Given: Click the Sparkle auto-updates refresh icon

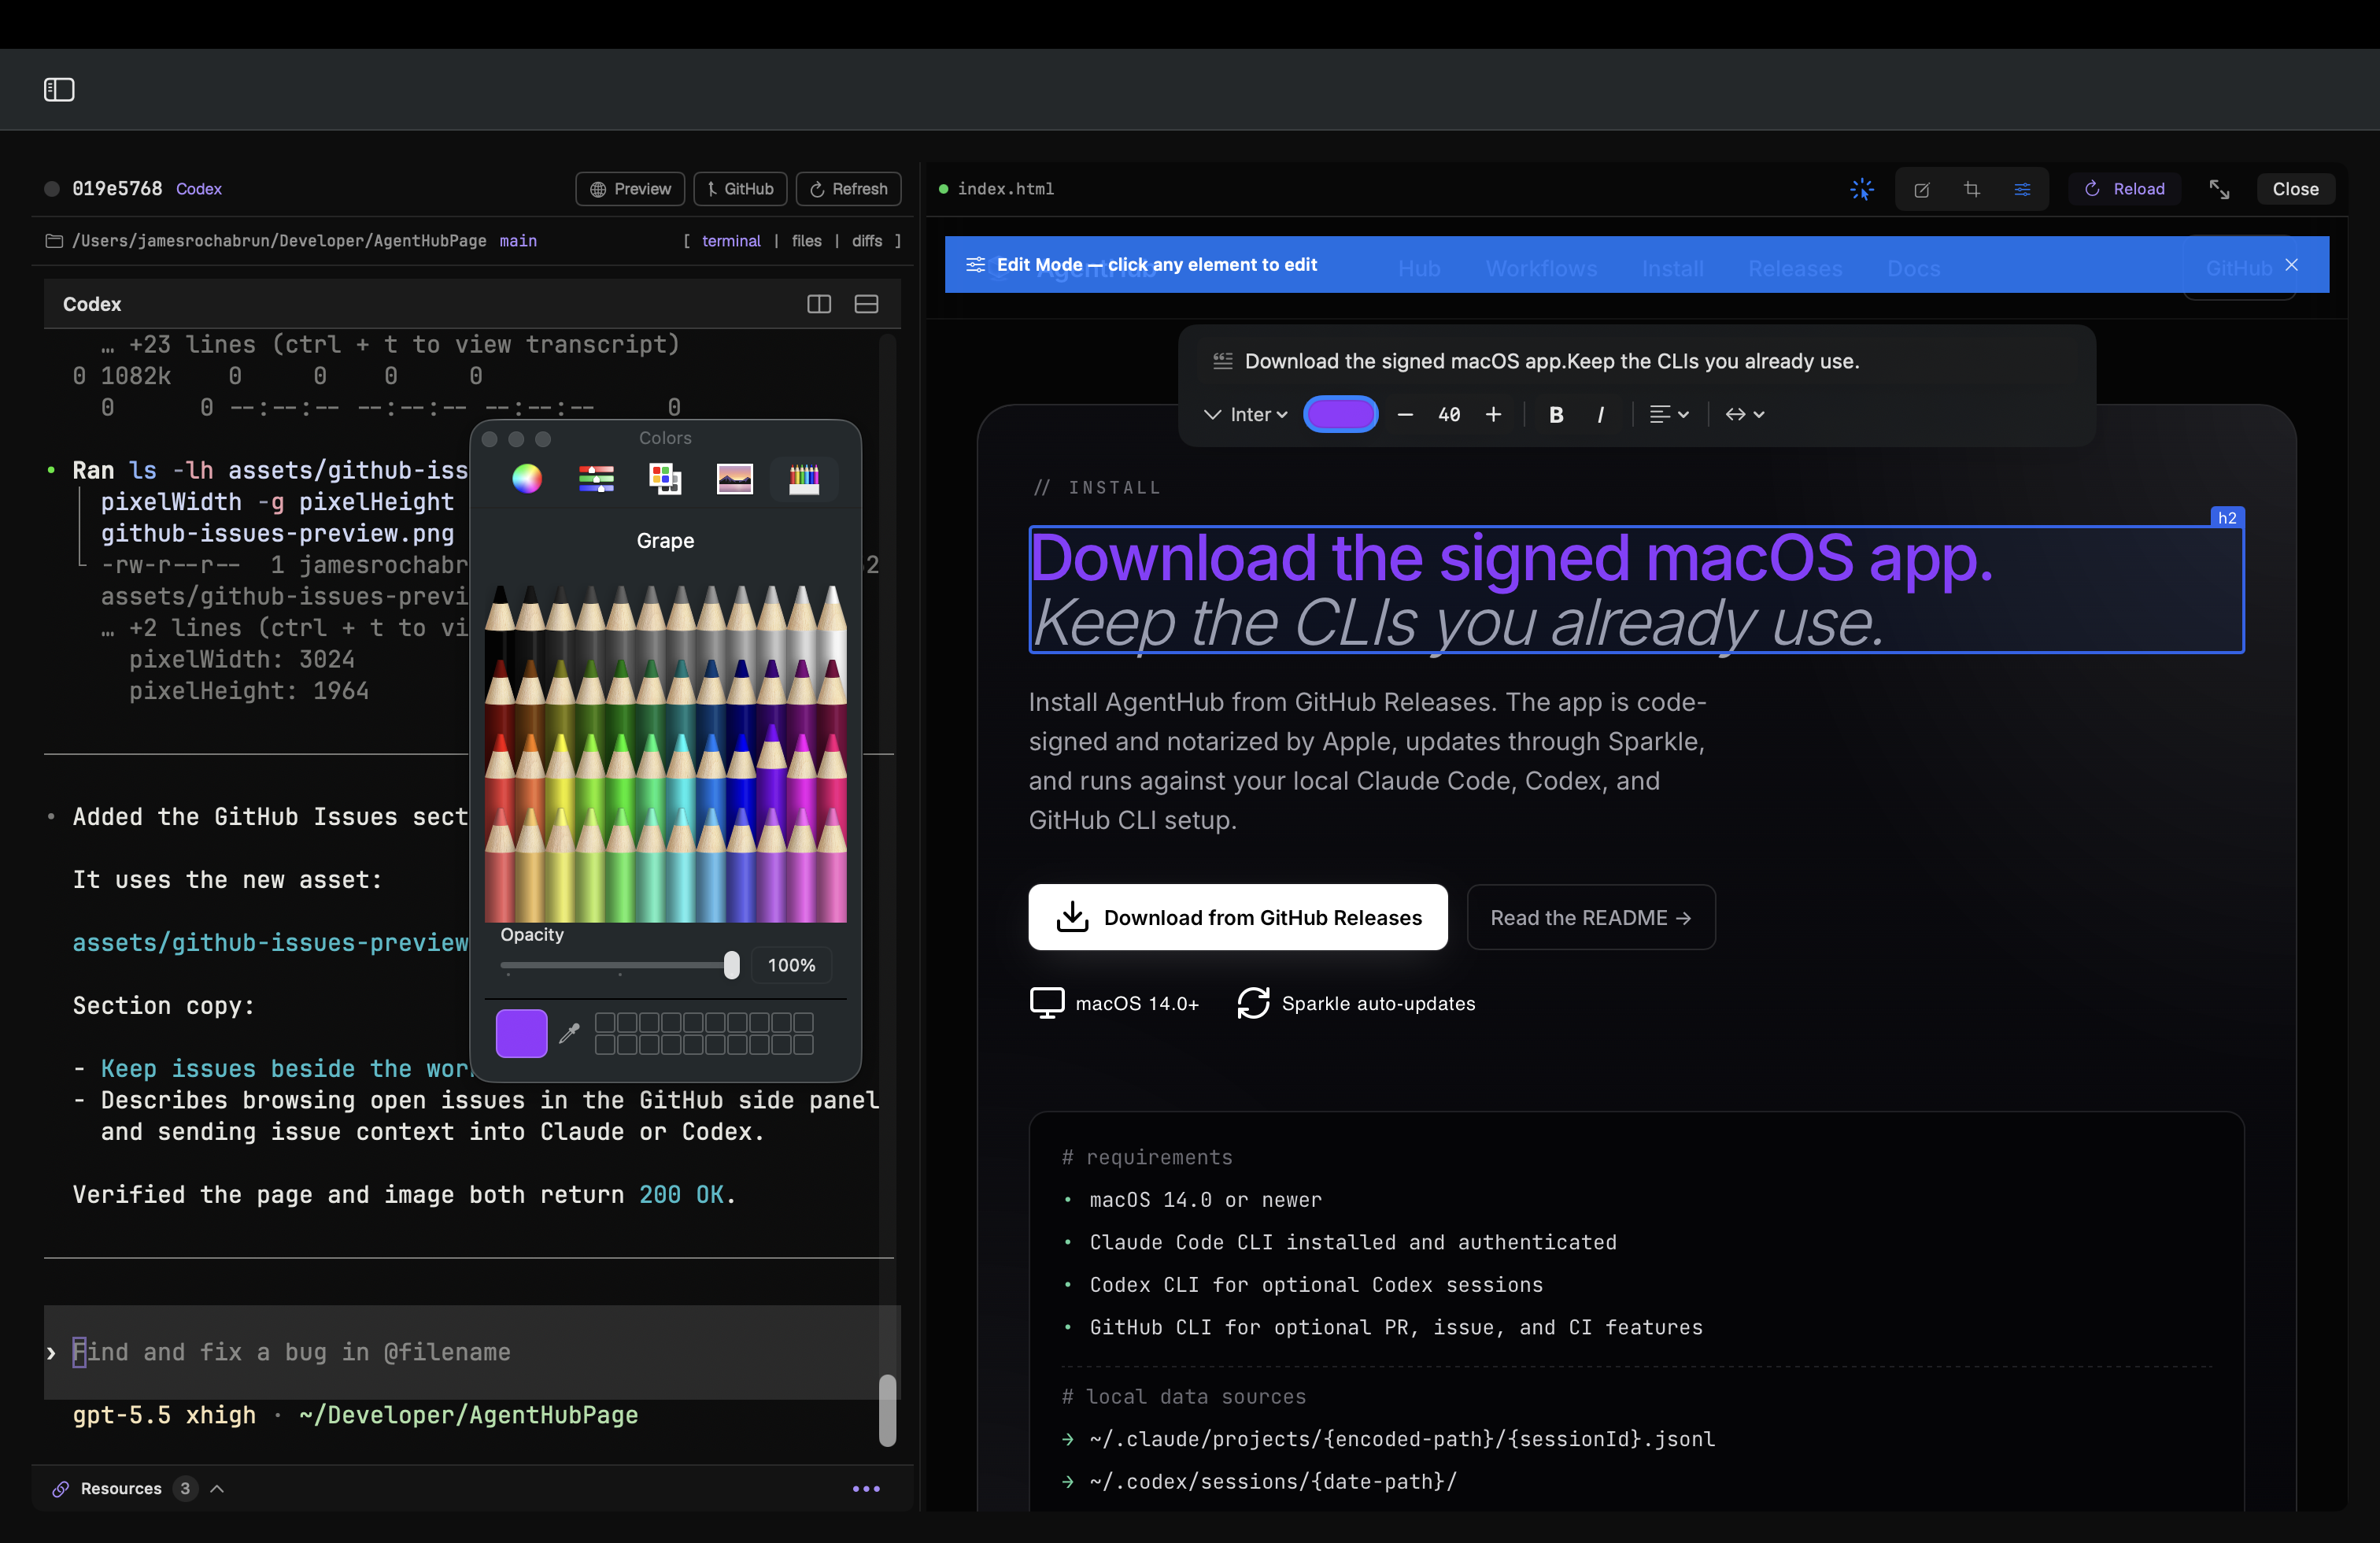Looking at the screenshot, I should click(x=1253, y=1003).
